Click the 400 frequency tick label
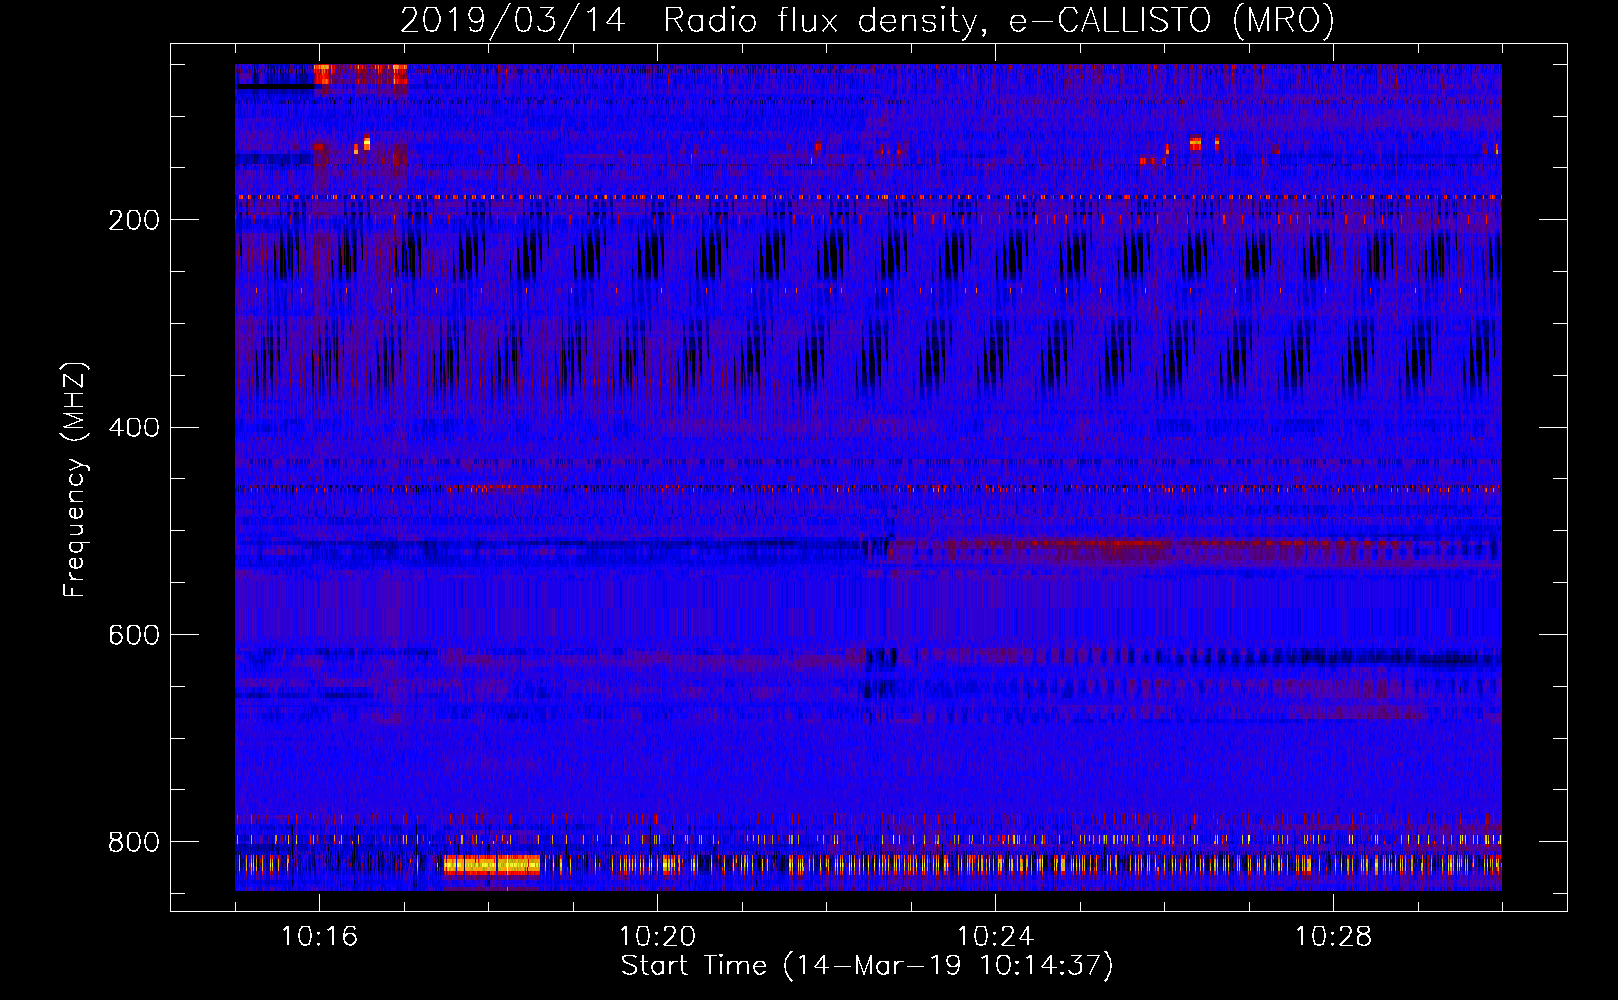 click(134, 428)
